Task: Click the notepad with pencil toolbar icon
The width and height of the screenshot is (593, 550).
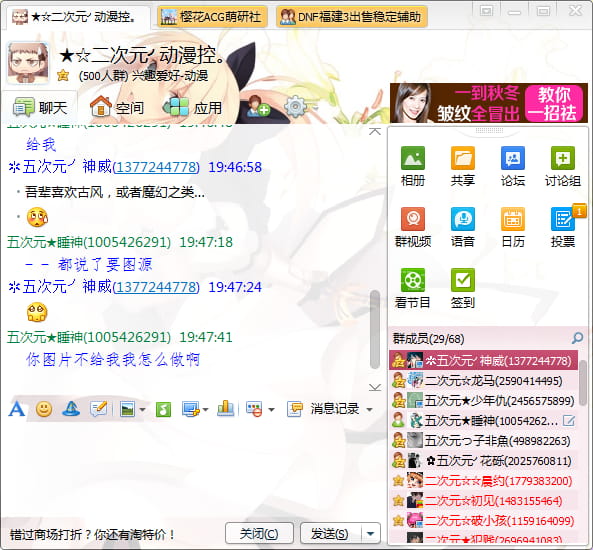Action: tap(98, 409)
